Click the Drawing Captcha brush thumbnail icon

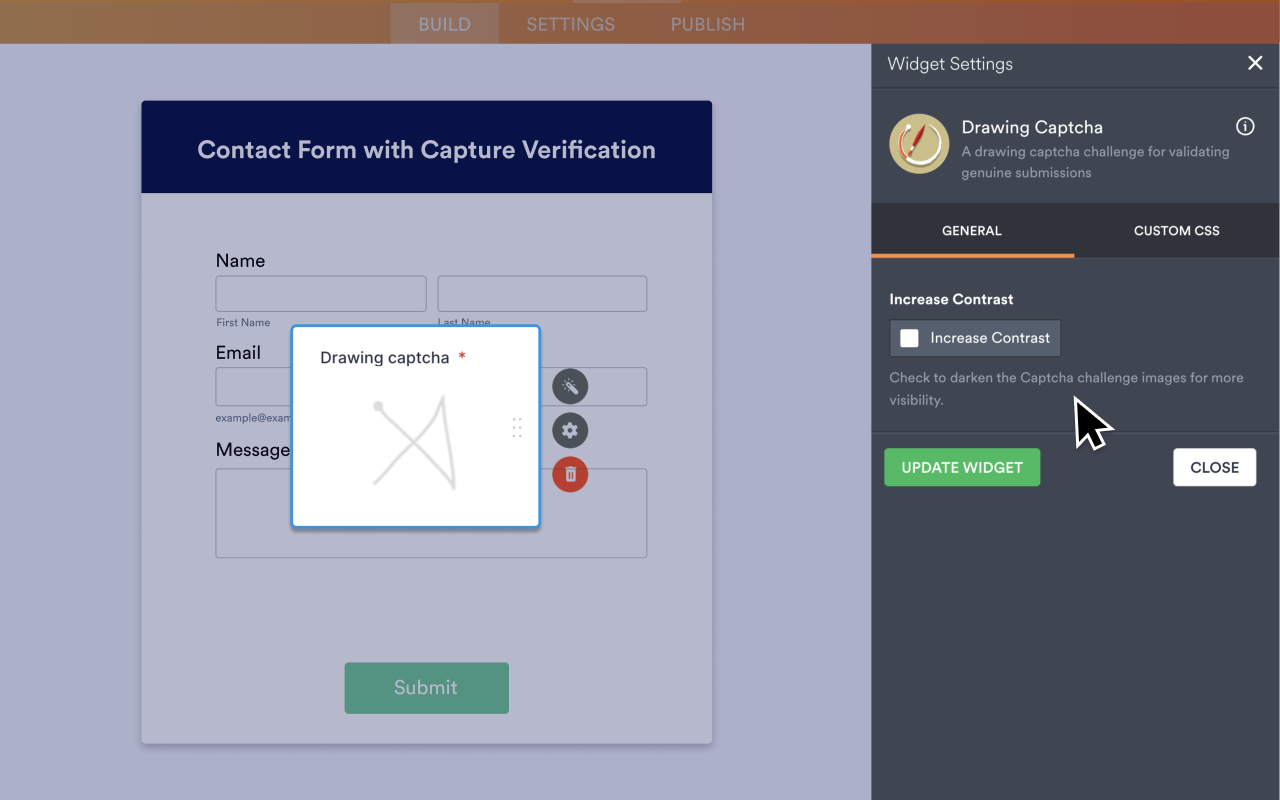919,143
